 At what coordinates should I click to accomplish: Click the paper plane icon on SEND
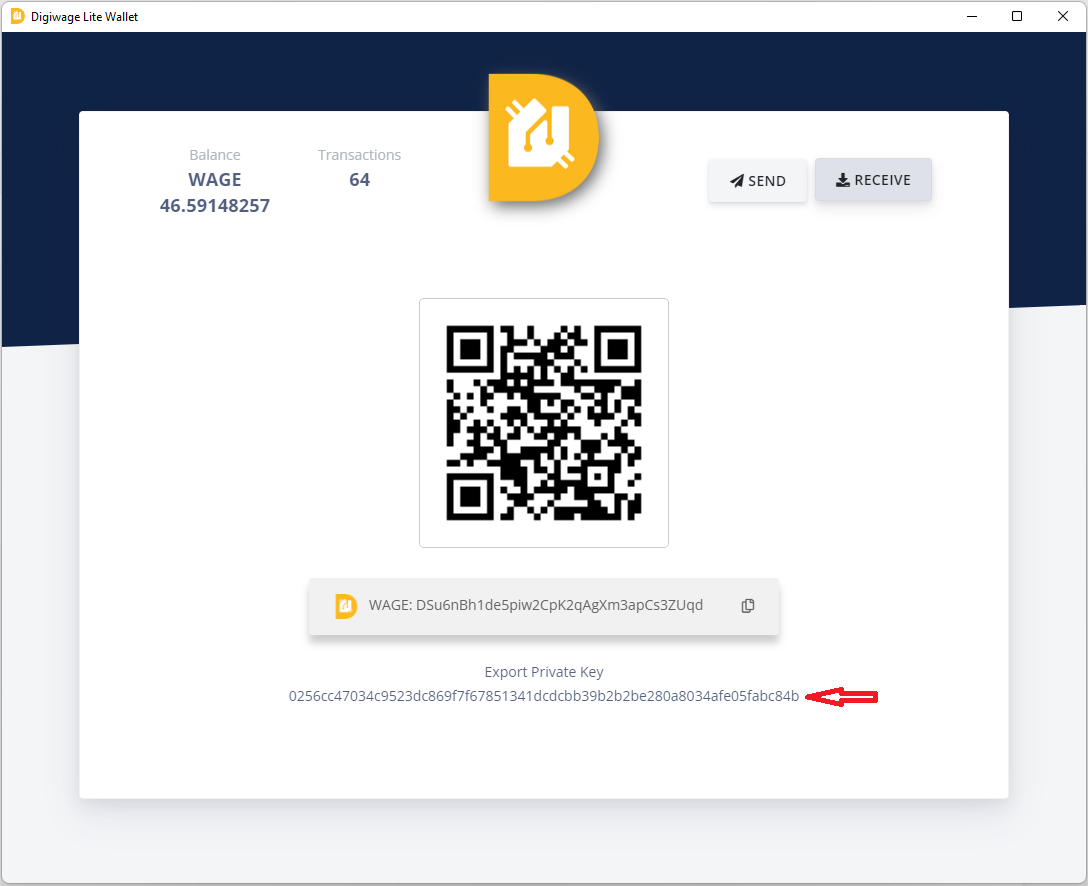pos(737,181)
